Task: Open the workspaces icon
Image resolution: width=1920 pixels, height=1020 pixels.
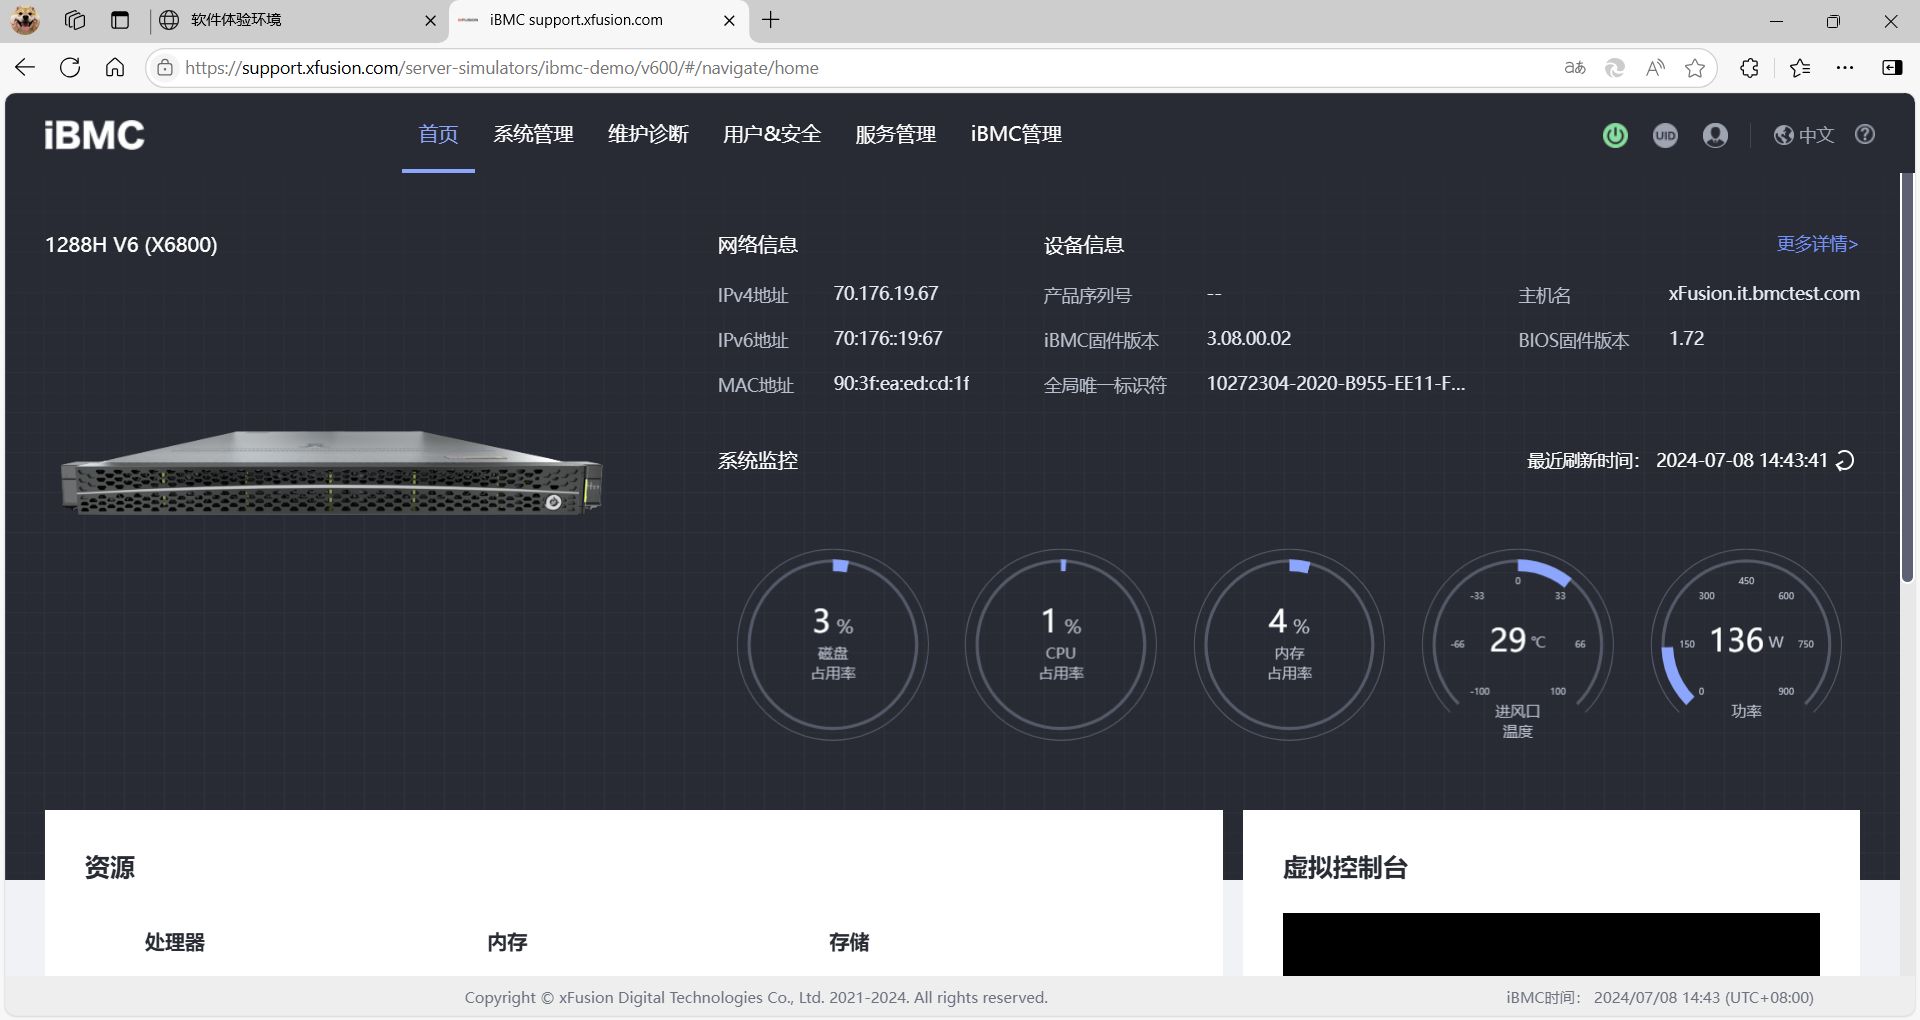Action: (75, 20)
